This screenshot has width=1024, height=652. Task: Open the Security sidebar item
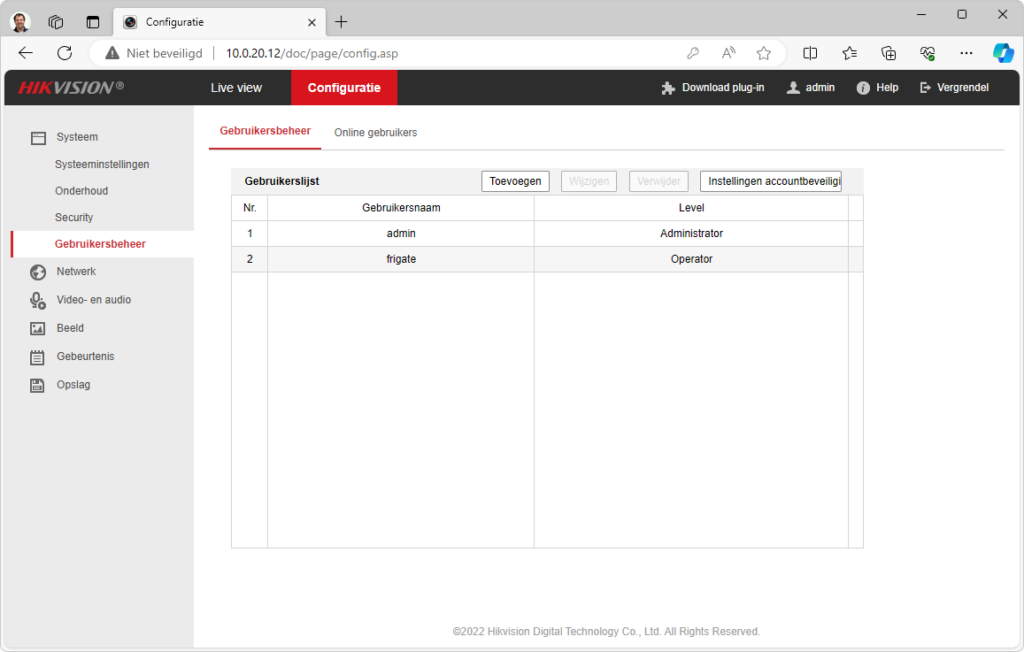(74, 217)
